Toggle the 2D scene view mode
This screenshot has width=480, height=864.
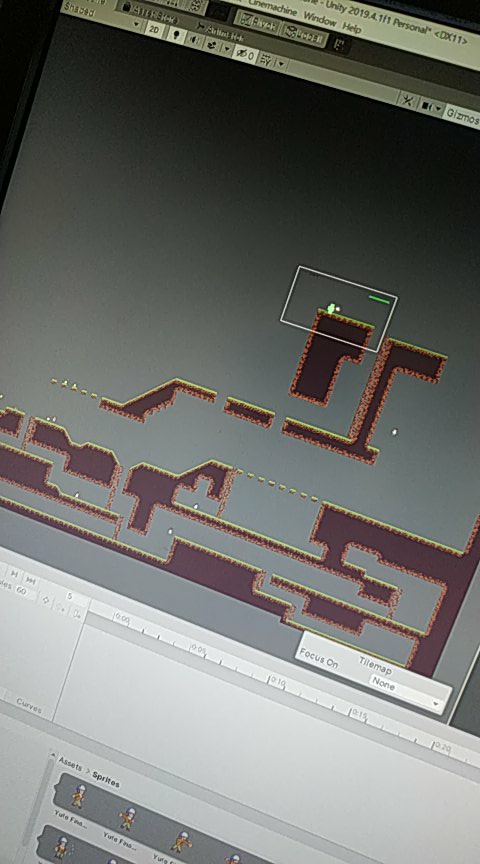(x=155, y=30)
